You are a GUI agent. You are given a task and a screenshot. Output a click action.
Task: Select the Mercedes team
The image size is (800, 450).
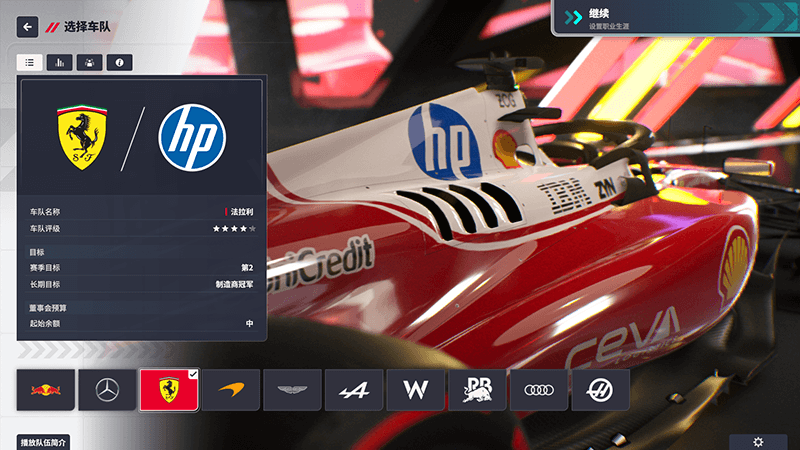pos(107,390)
